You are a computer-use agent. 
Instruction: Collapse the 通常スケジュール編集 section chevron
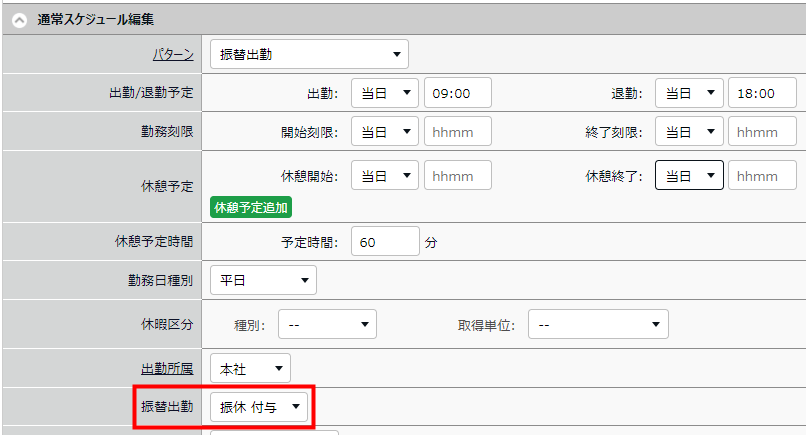pyautogui.click(x=20, y=21)
